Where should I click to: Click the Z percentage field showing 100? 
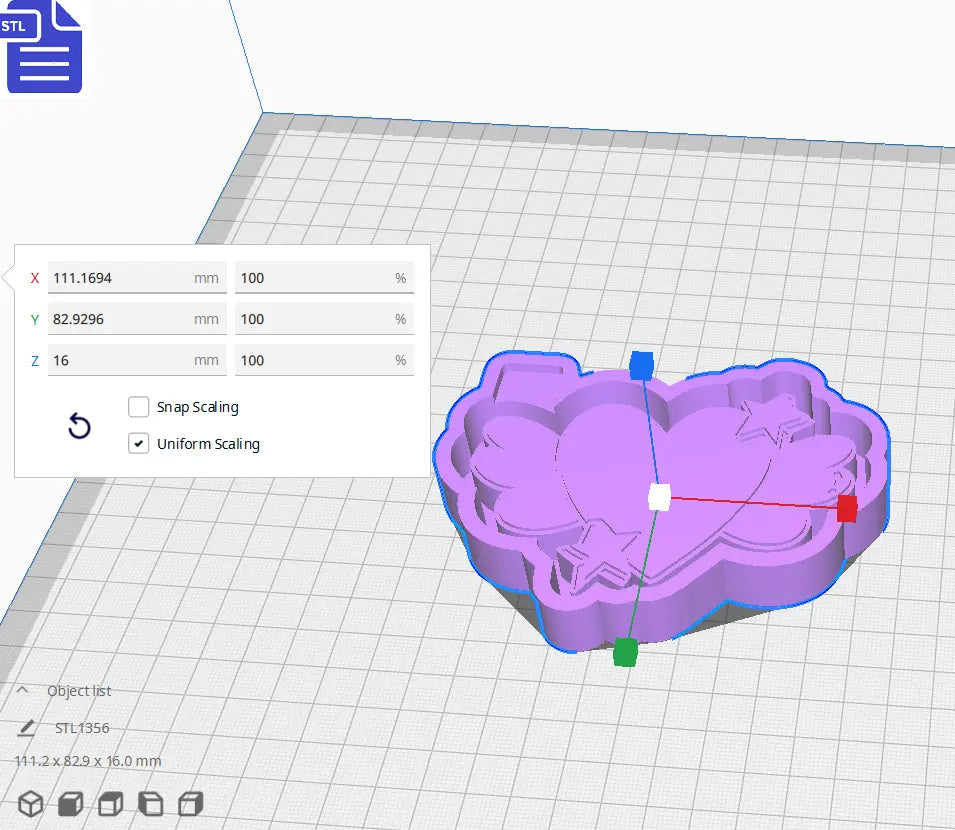tap(323, 360)
